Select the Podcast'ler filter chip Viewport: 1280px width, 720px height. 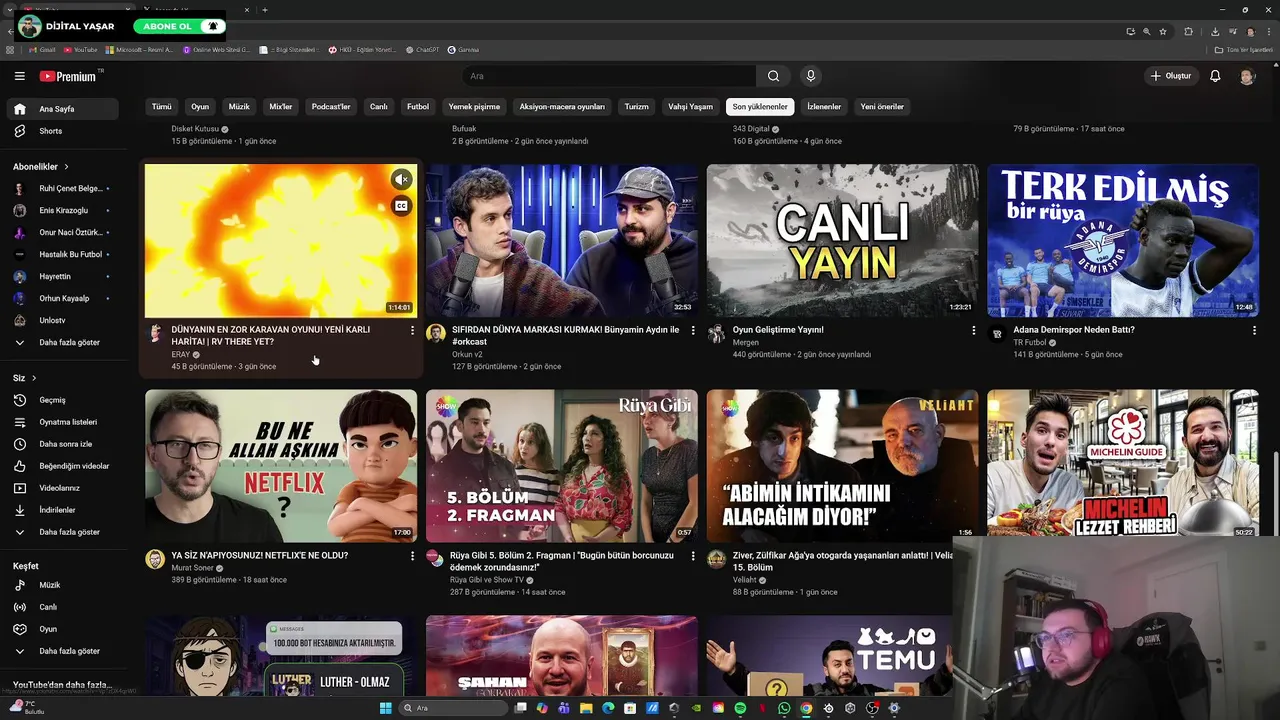tap(331, 107)
